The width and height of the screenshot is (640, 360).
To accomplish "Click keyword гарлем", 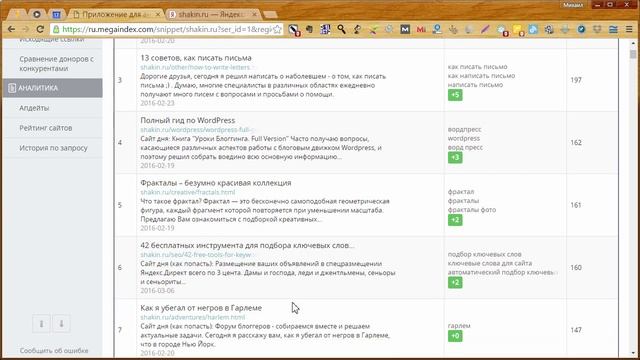I will tap(459, 326).
